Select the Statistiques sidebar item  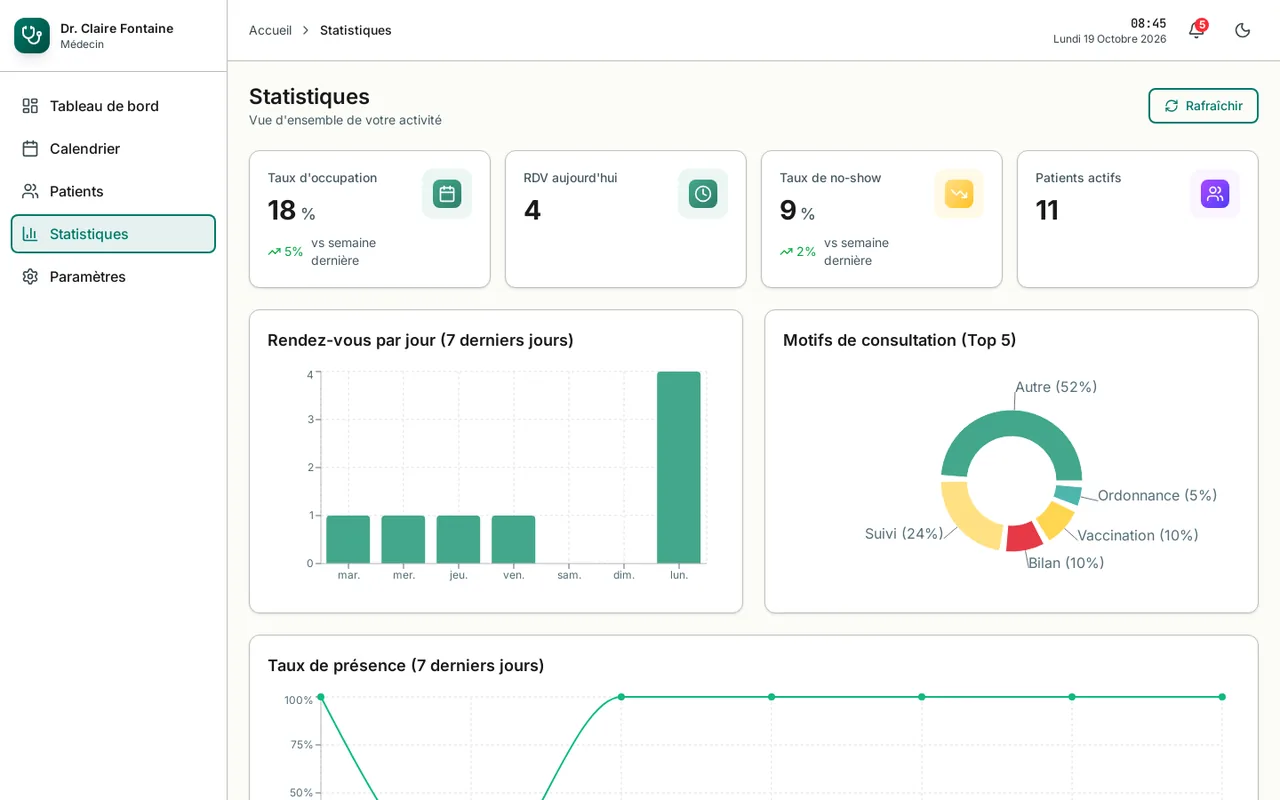[x=113, y=234]
